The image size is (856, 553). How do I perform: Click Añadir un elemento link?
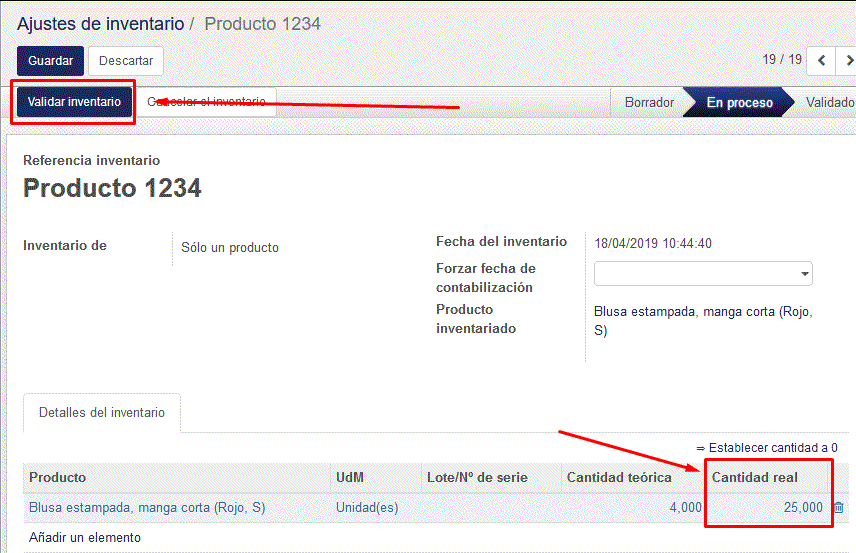click(85, 538)
